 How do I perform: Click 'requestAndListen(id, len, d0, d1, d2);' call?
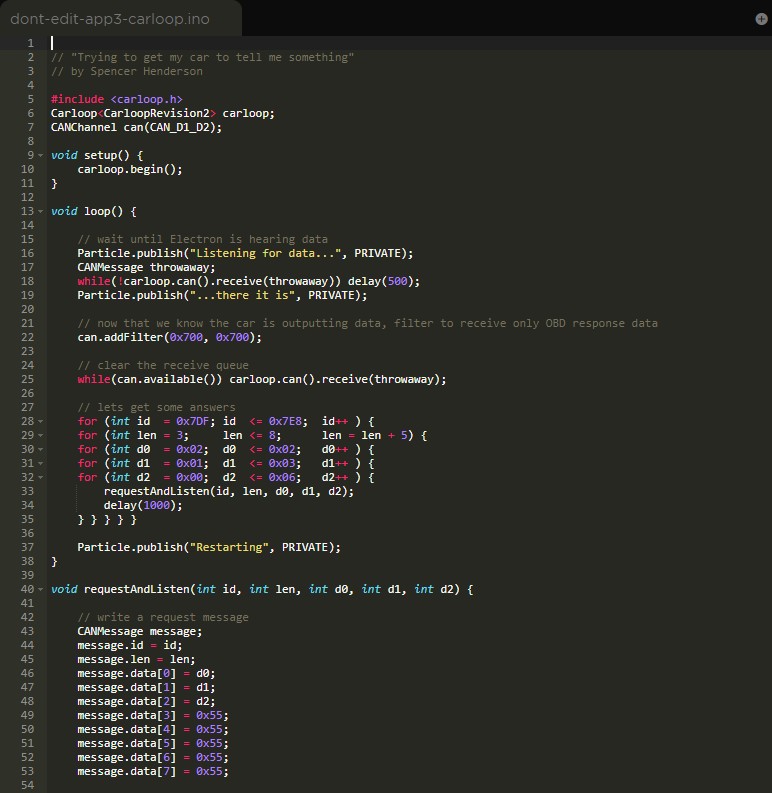229,492
